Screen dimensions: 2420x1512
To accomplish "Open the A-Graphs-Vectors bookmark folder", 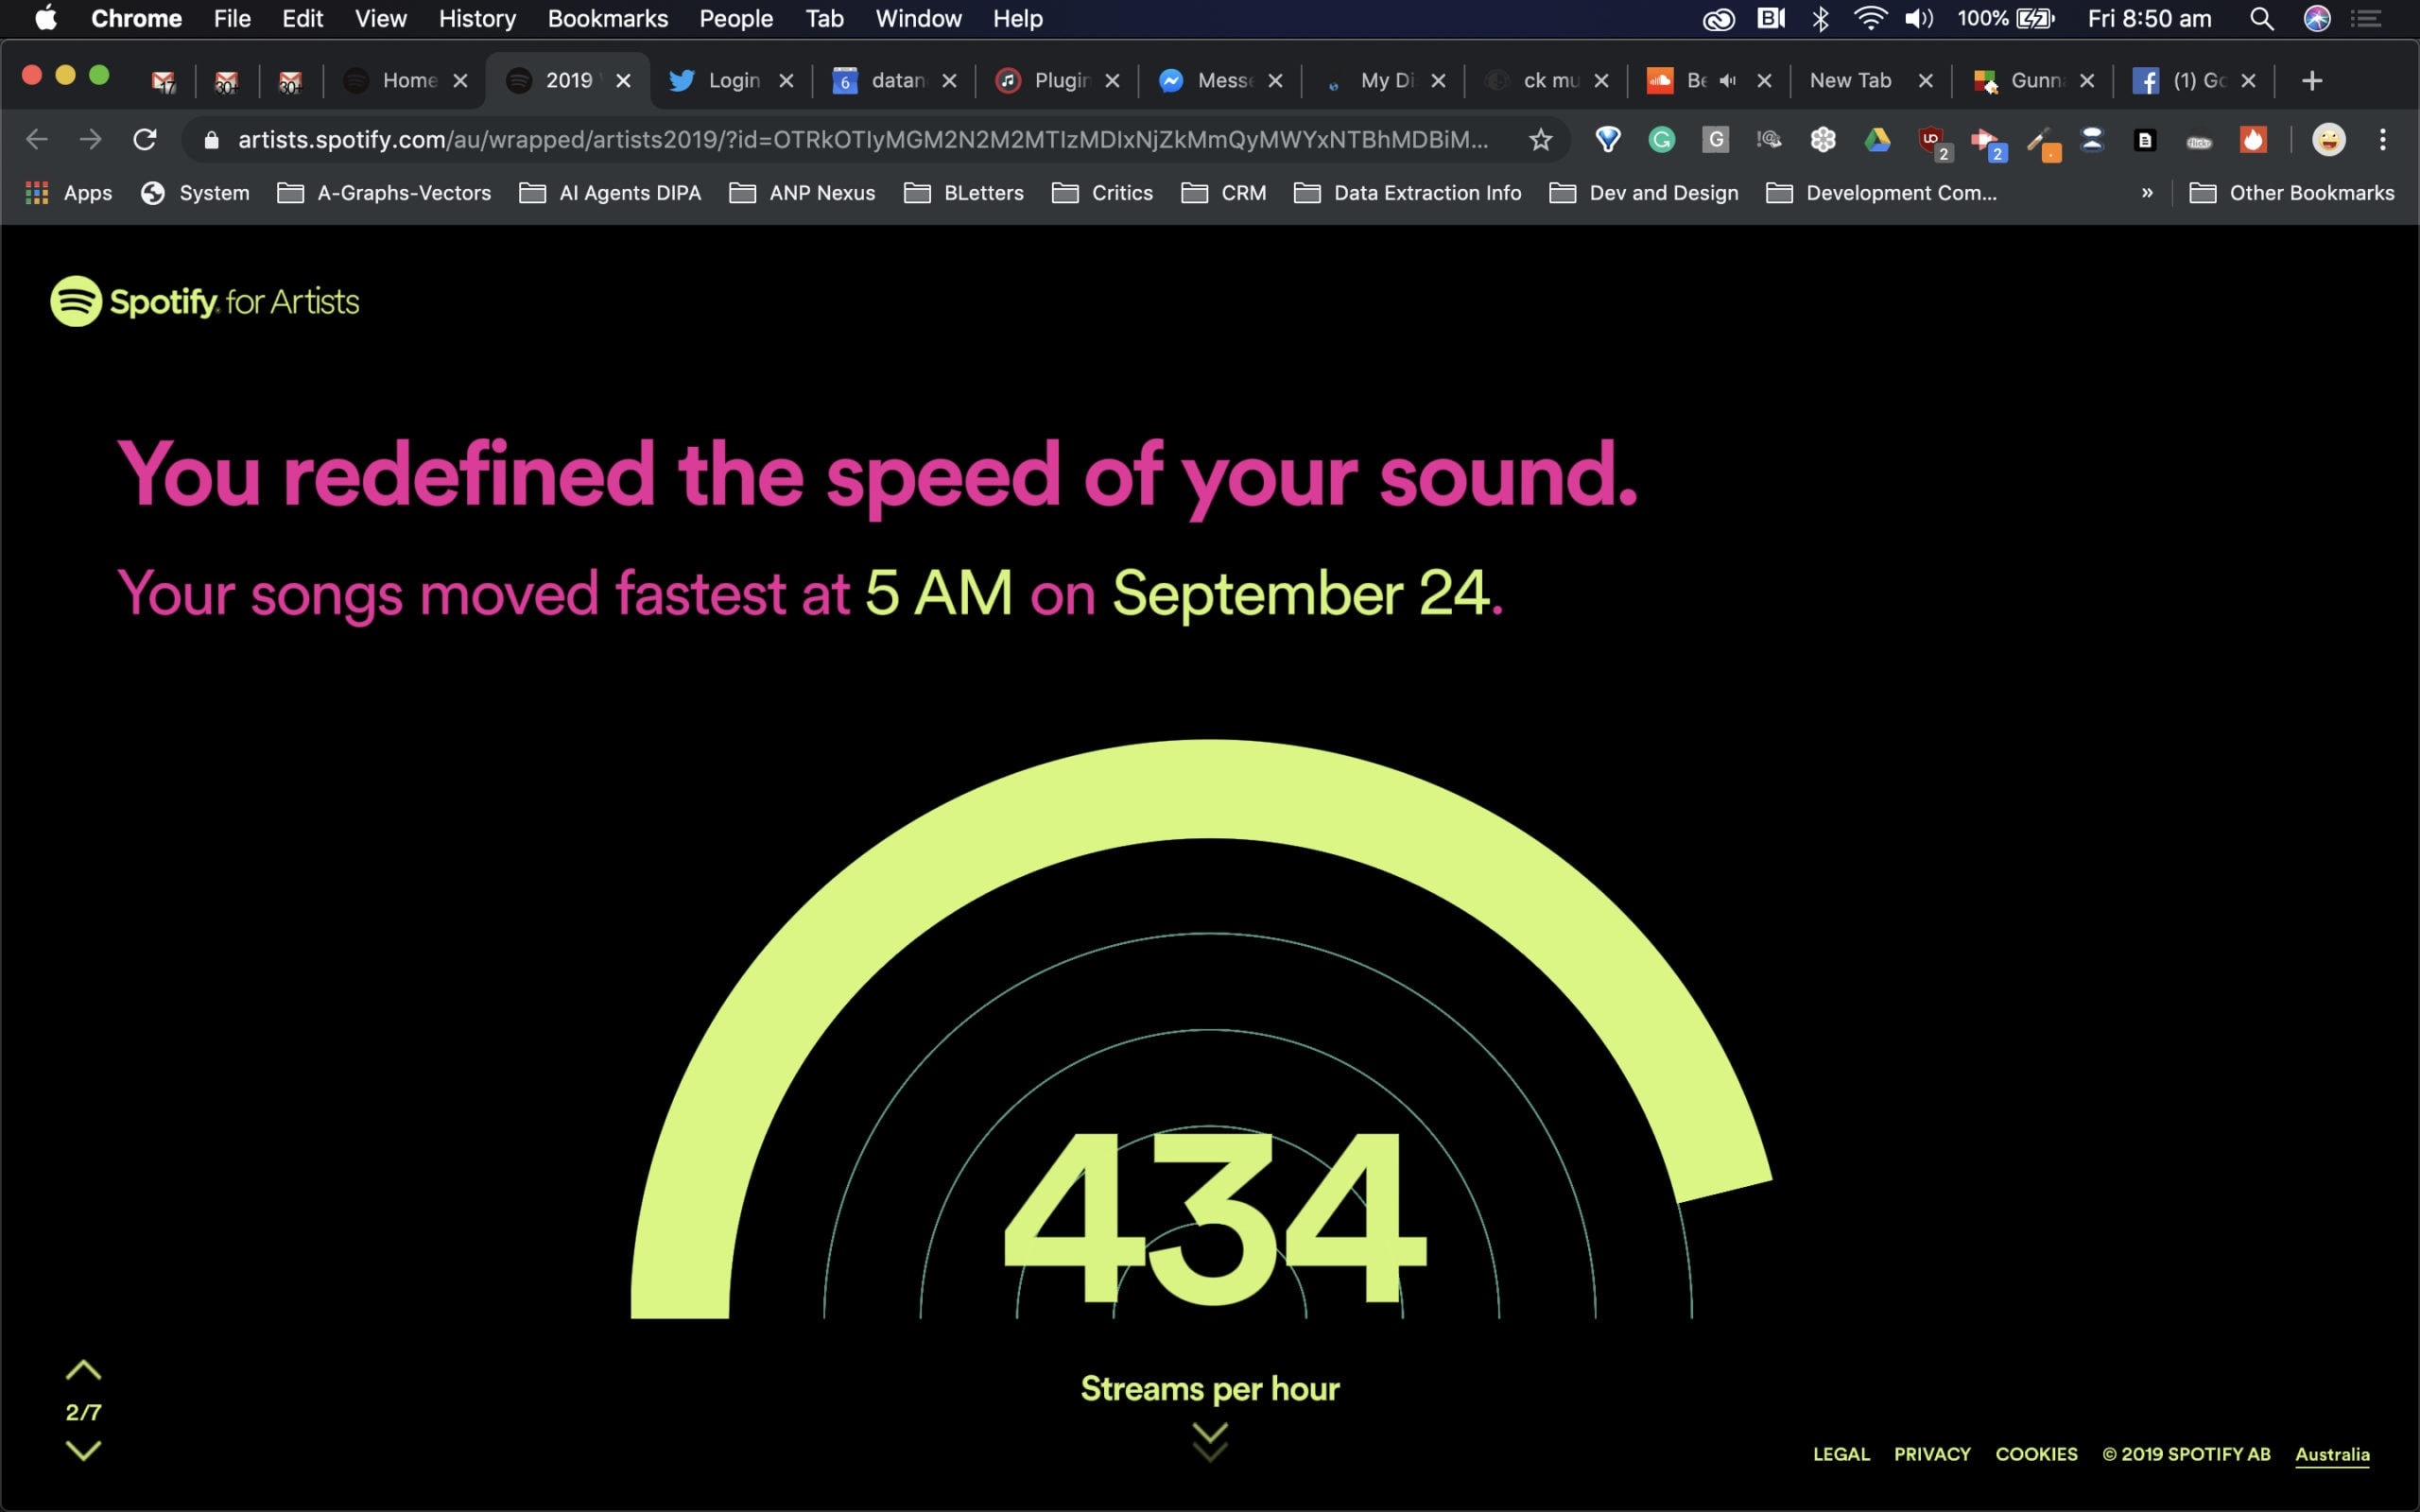I will click(x=385, y=193).
